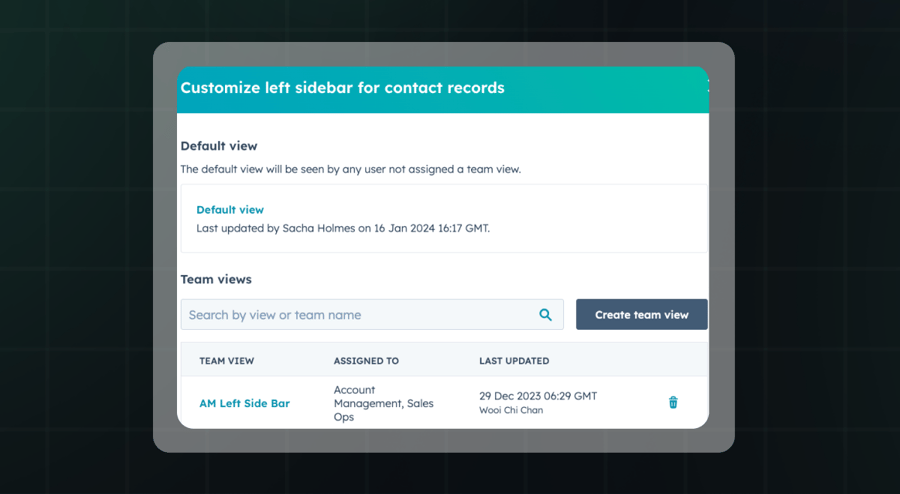900x494 pixels.
Task: Click the default view description sentence
Action: (350, 170)
